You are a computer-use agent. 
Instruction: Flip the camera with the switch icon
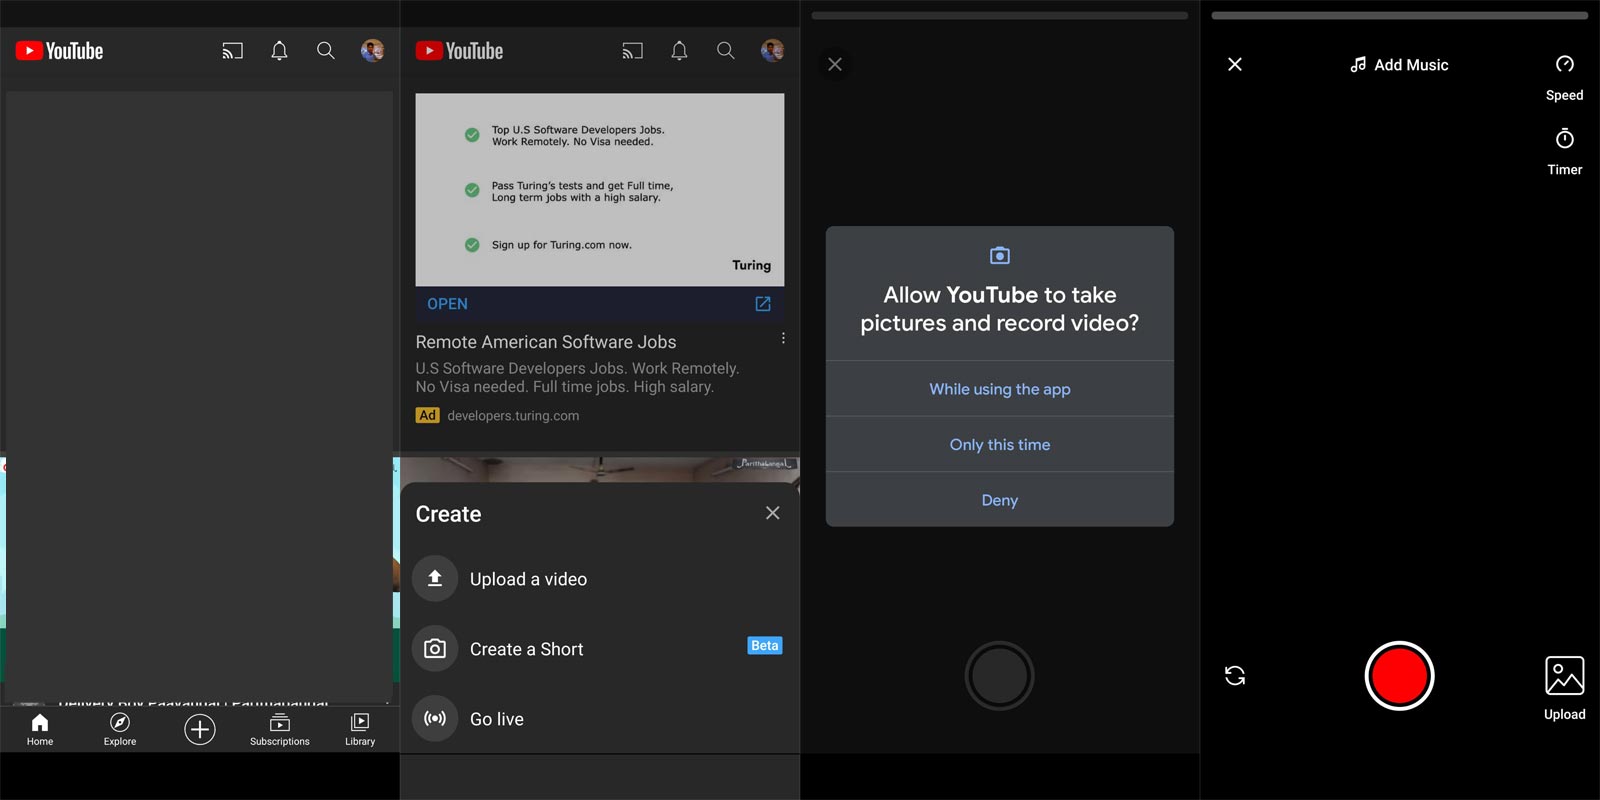pyautogui.click(x=1235, y=676)
